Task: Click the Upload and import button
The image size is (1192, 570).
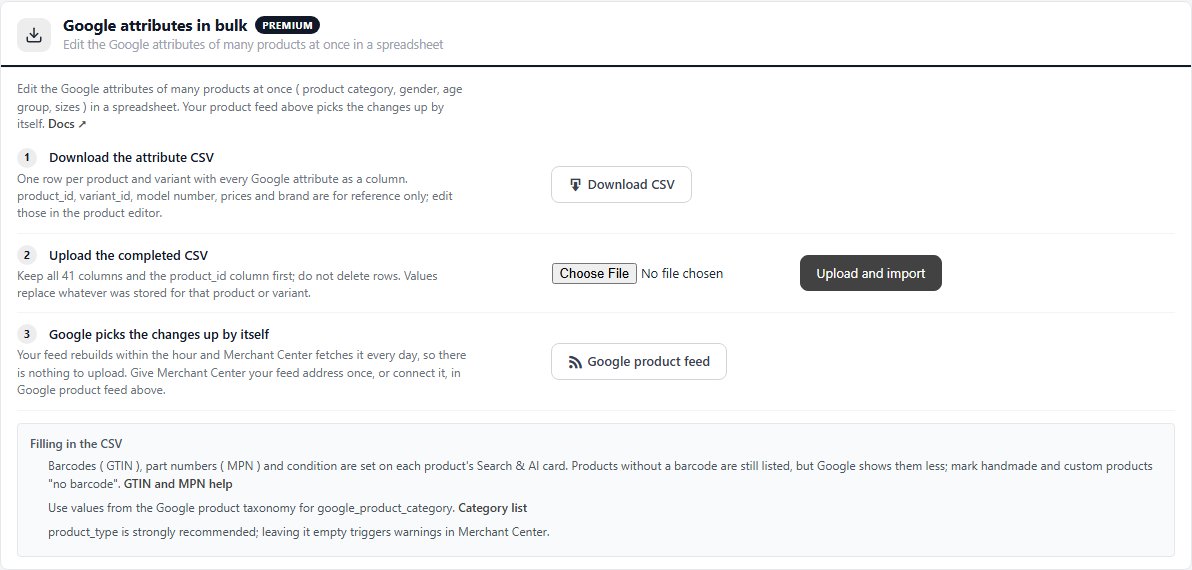Action: click(x=870, y=273)
